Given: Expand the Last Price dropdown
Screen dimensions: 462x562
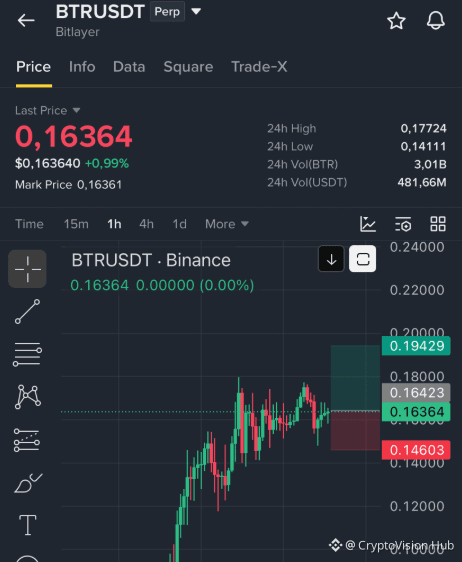Looking at the screenshot, I should [x=48, y=110].
